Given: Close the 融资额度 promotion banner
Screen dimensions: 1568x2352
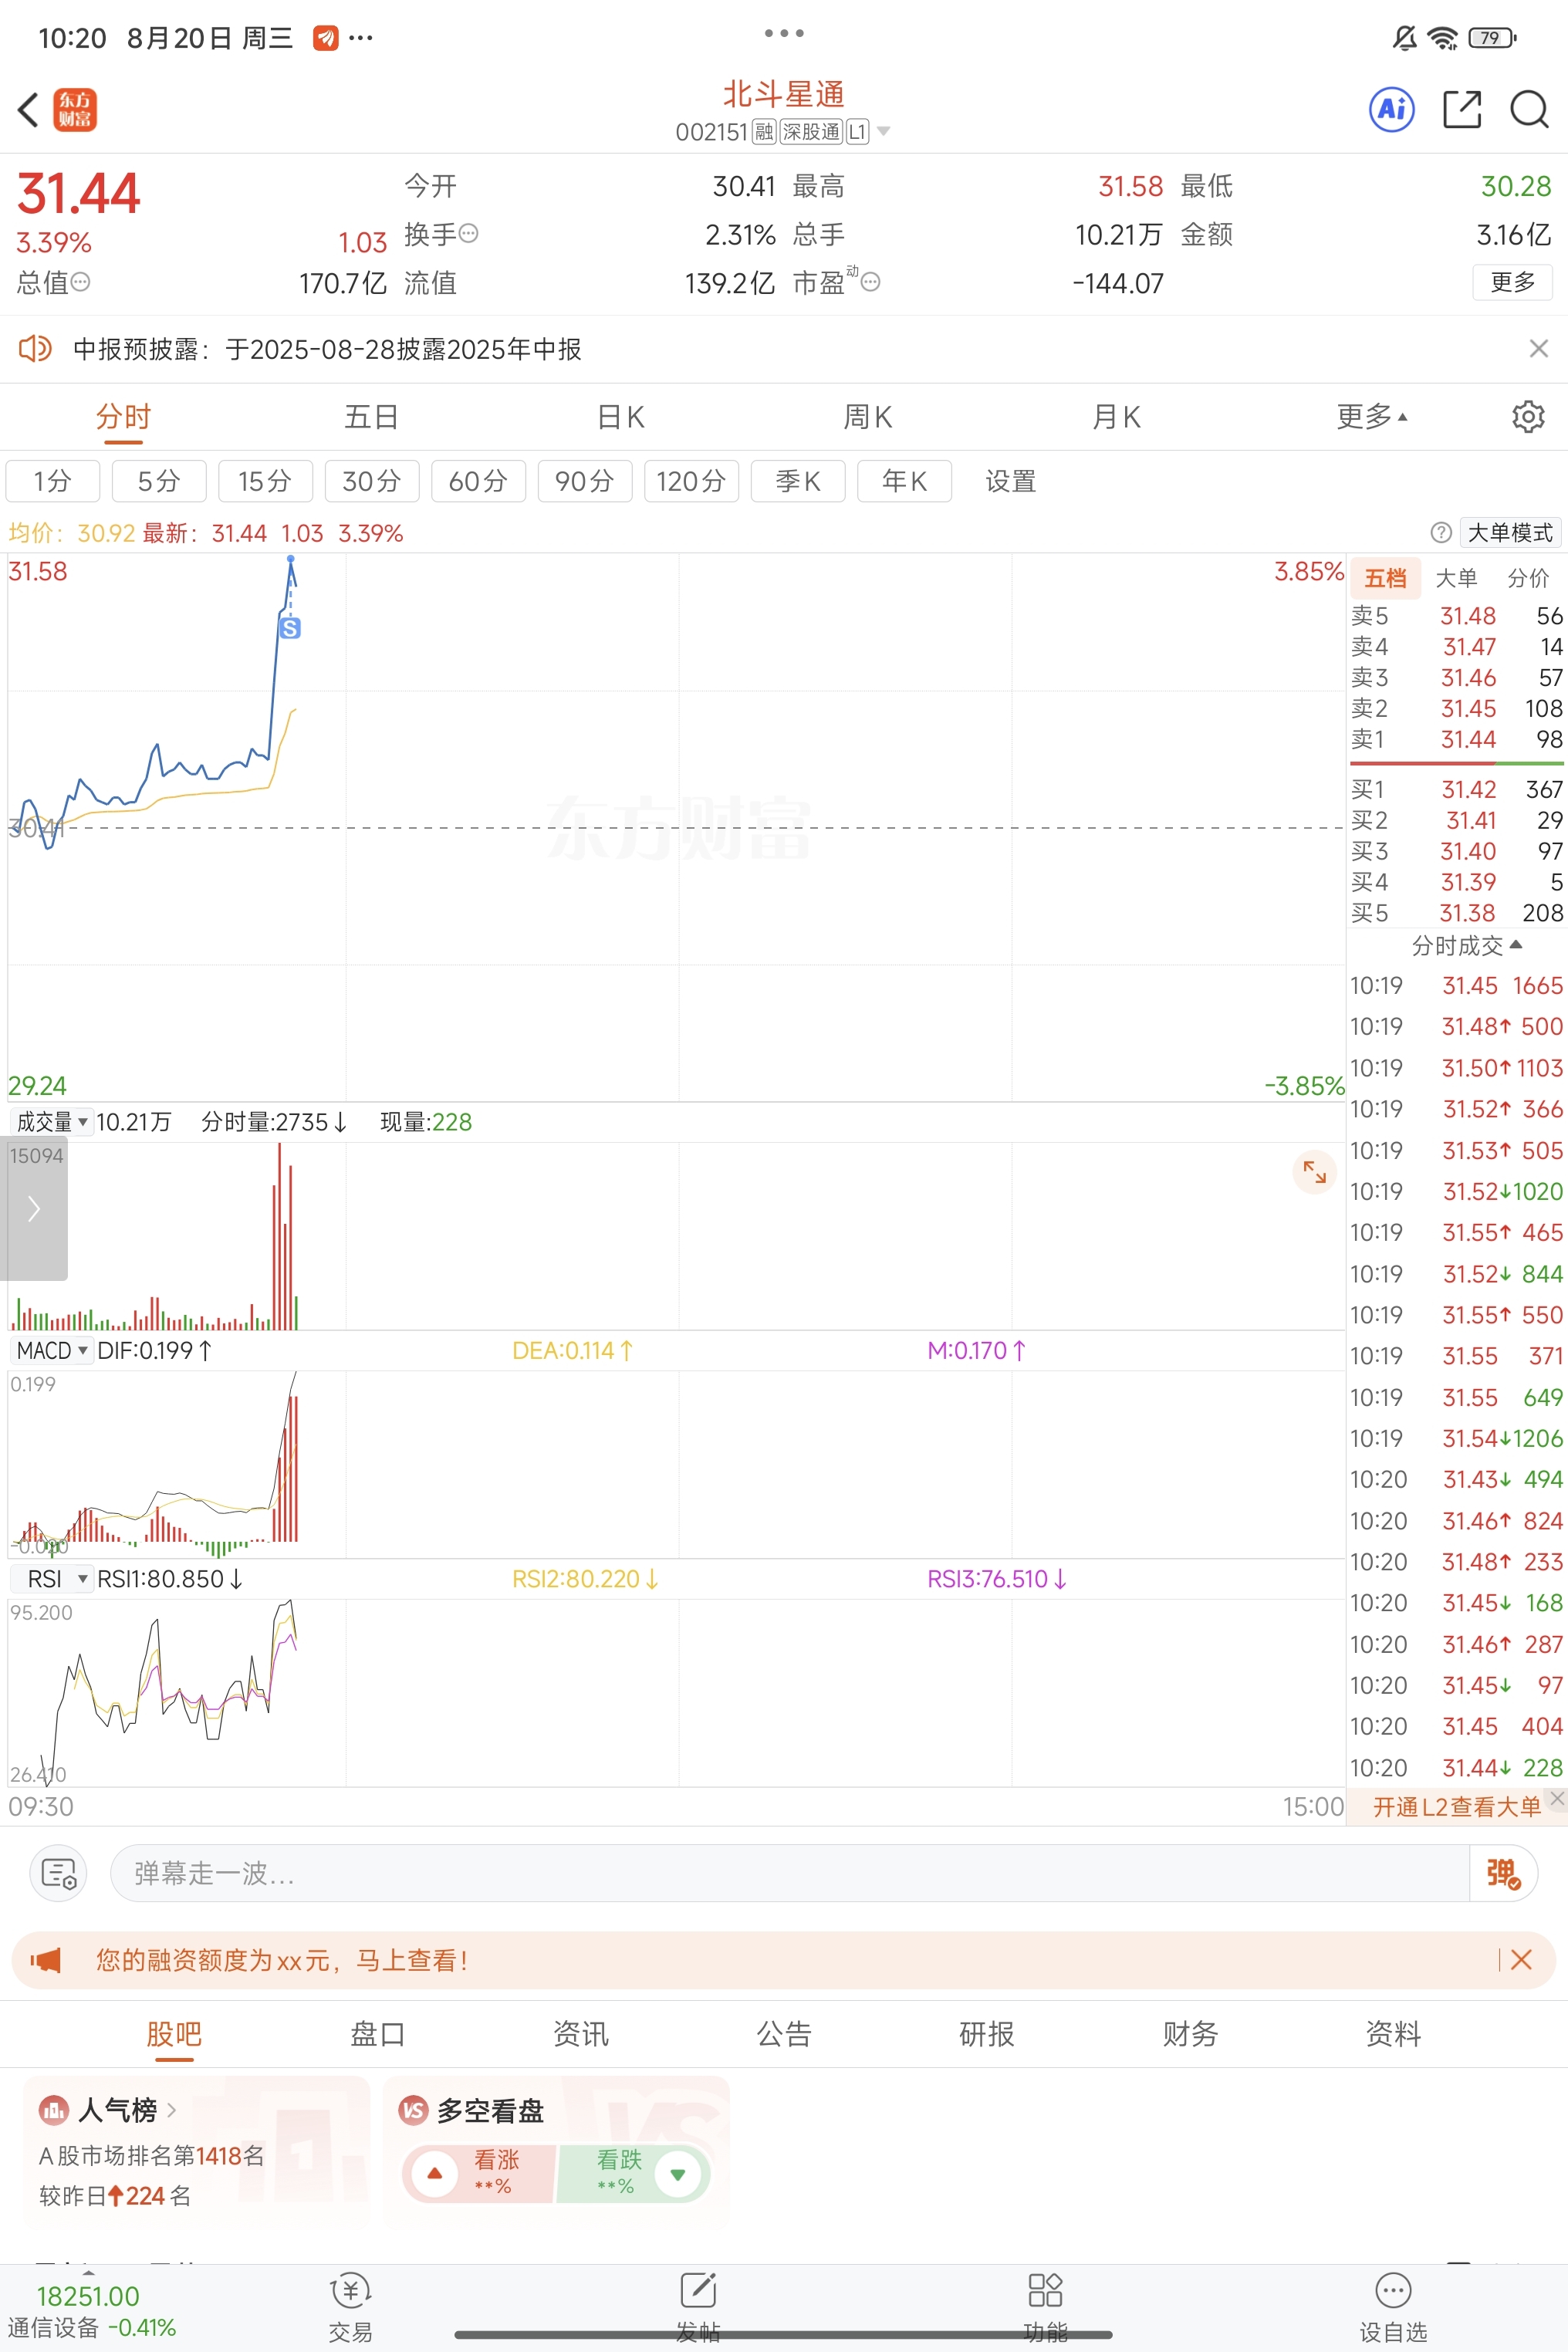Looking at the screenshot, I should click(1520, 1959).
